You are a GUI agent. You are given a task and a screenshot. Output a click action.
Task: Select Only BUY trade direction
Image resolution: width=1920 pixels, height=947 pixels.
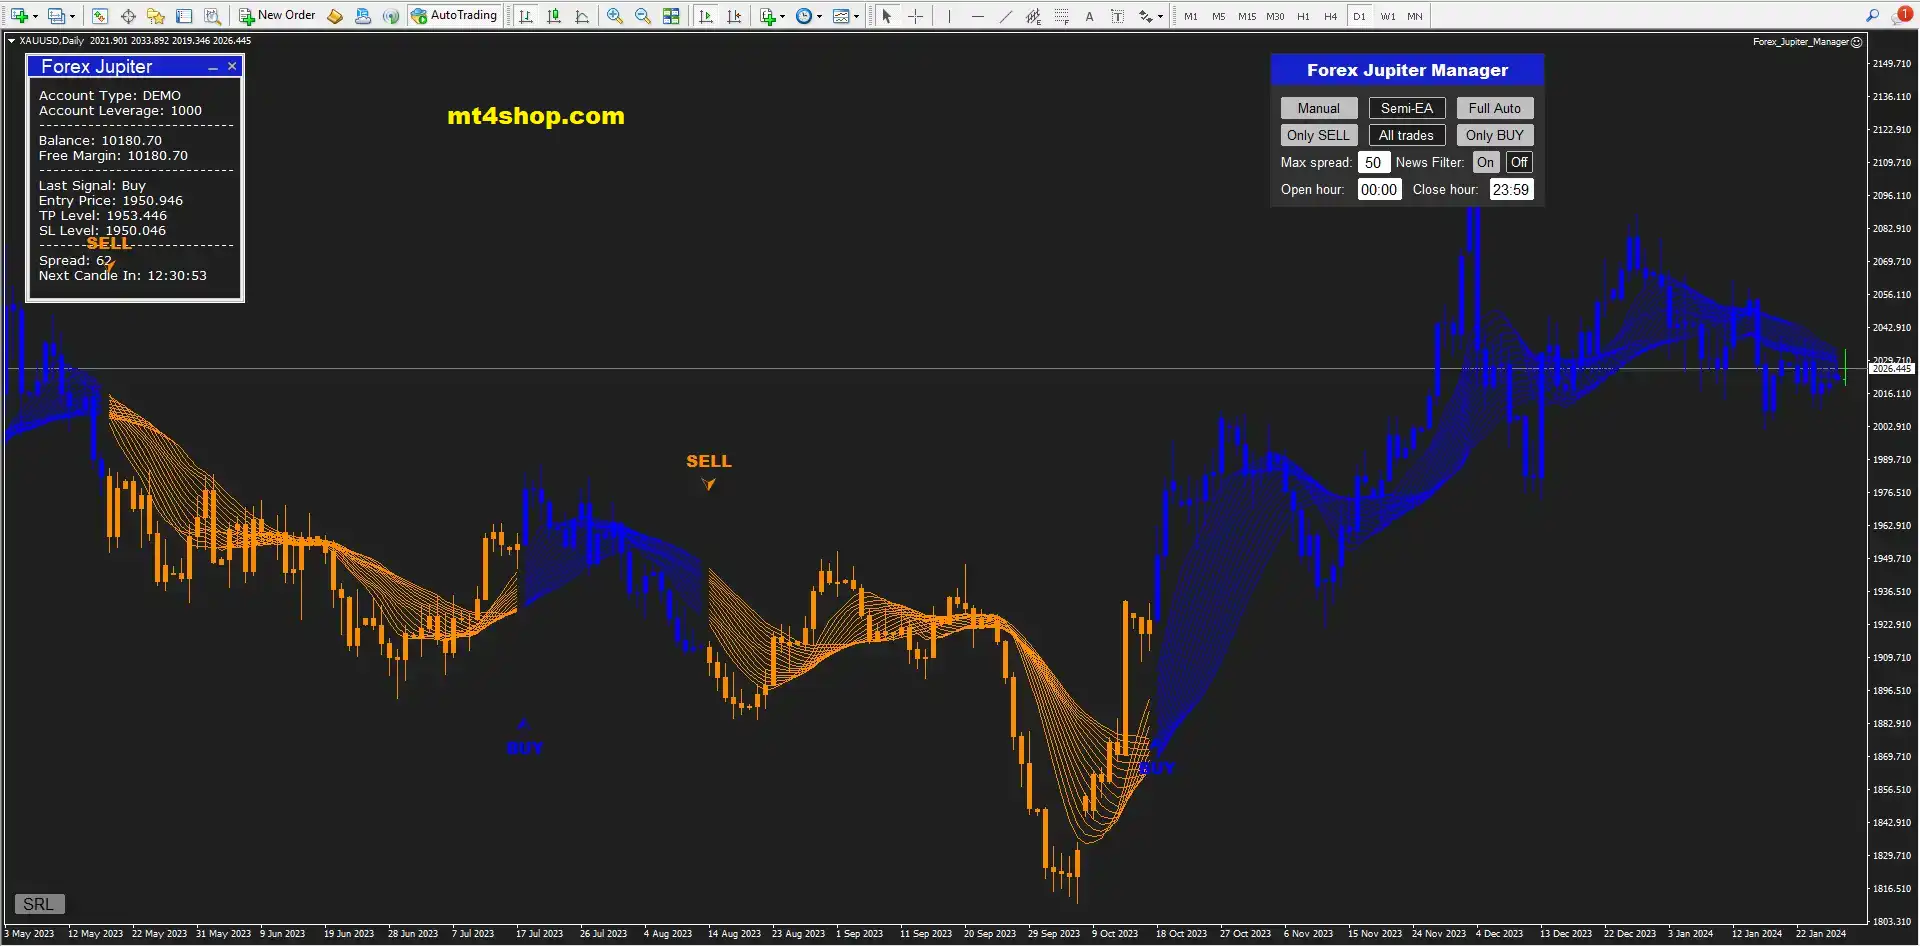(x=1494, y=135)
